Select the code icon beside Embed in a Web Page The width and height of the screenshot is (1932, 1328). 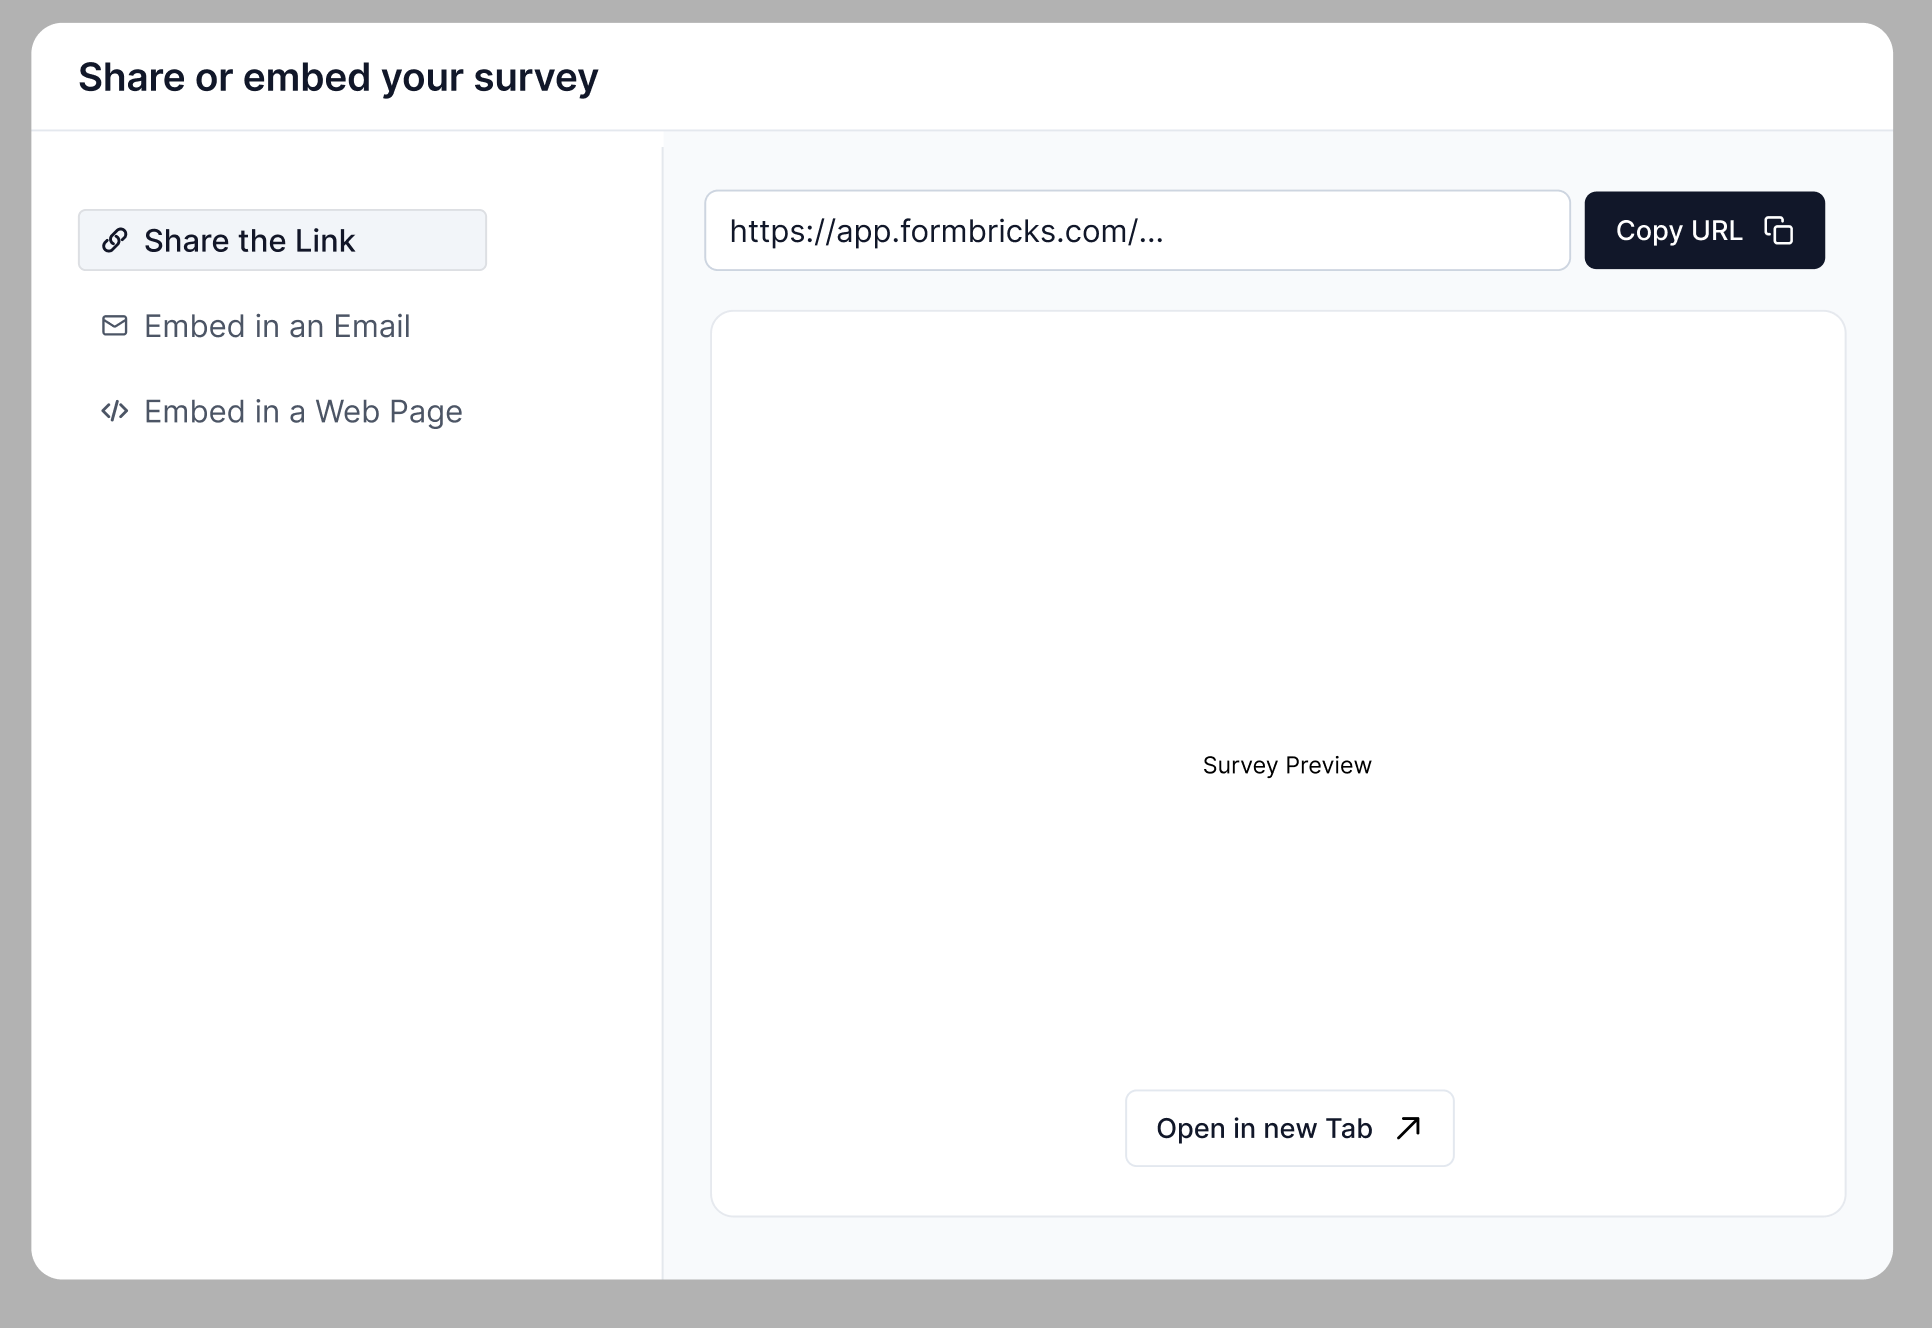(114, 411)
